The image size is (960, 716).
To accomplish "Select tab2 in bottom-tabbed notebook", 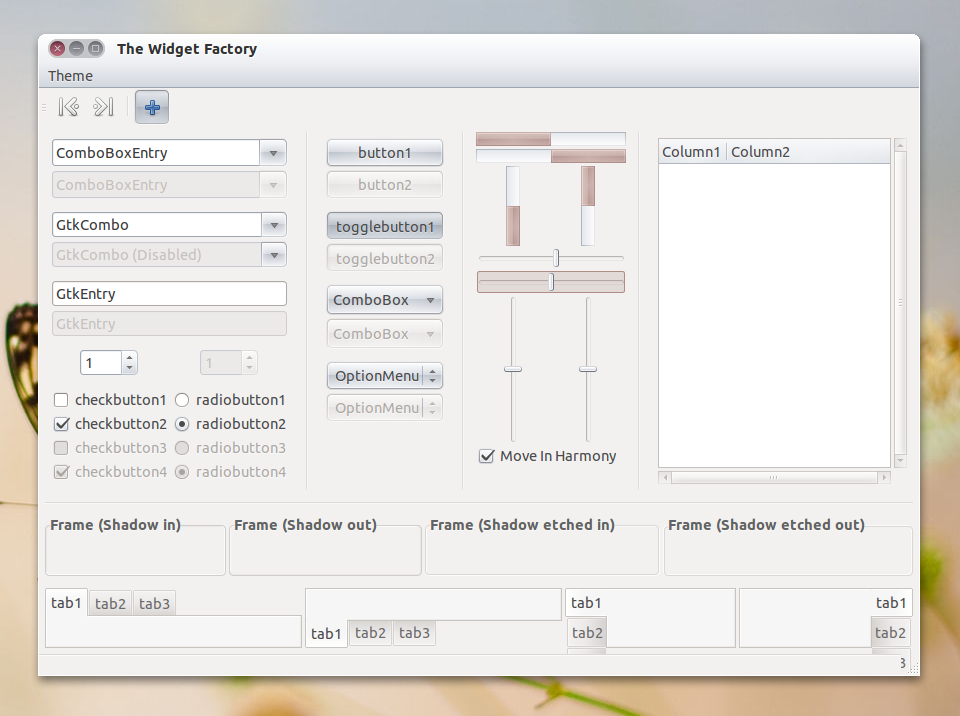I will 370,633.
